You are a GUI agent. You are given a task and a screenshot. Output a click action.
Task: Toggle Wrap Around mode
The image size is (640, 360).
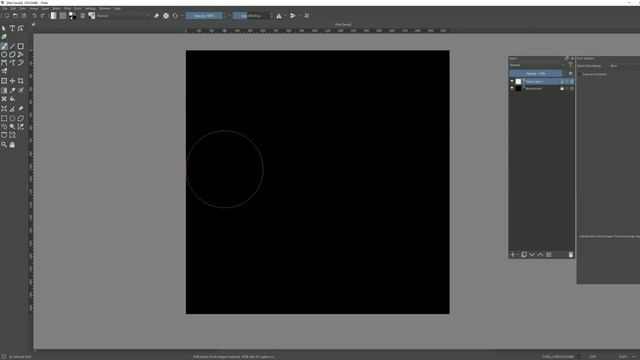tap(307, 16)
